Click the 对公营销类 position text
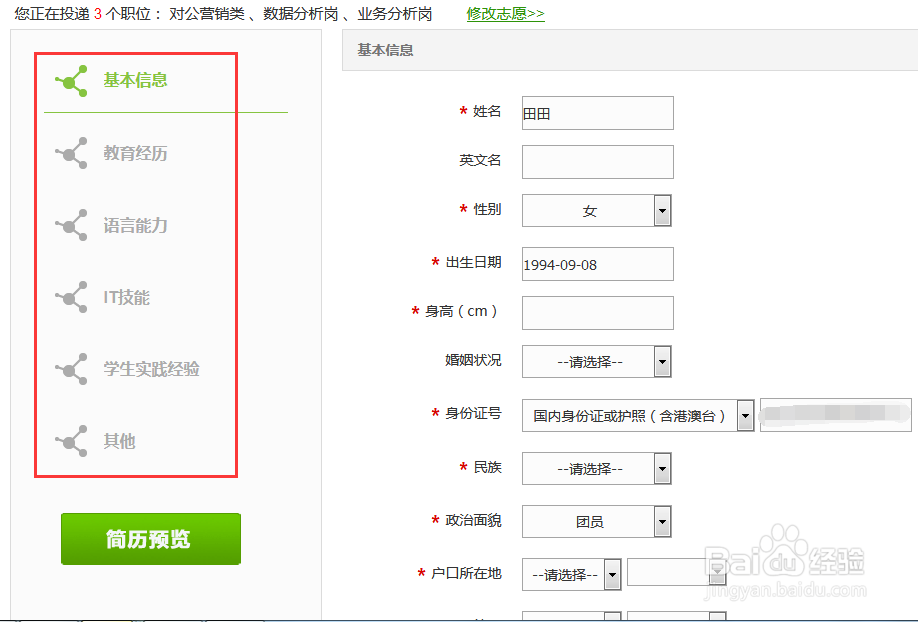 coord(207,13)
